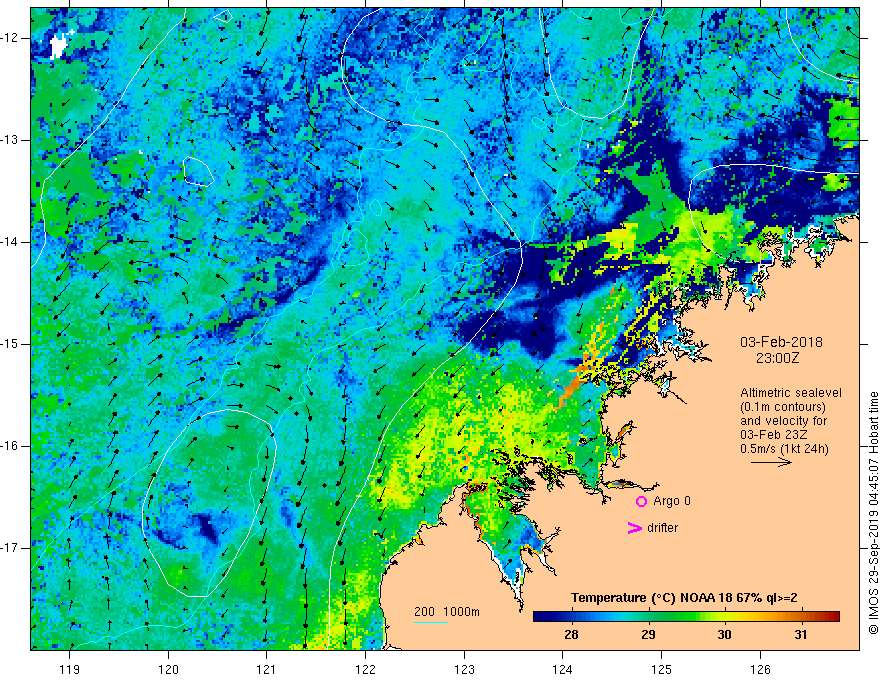Viewport: 880px width, 680px height.
Task: Click the 29 value on temperature scale
Action: [x=648, y=635]
